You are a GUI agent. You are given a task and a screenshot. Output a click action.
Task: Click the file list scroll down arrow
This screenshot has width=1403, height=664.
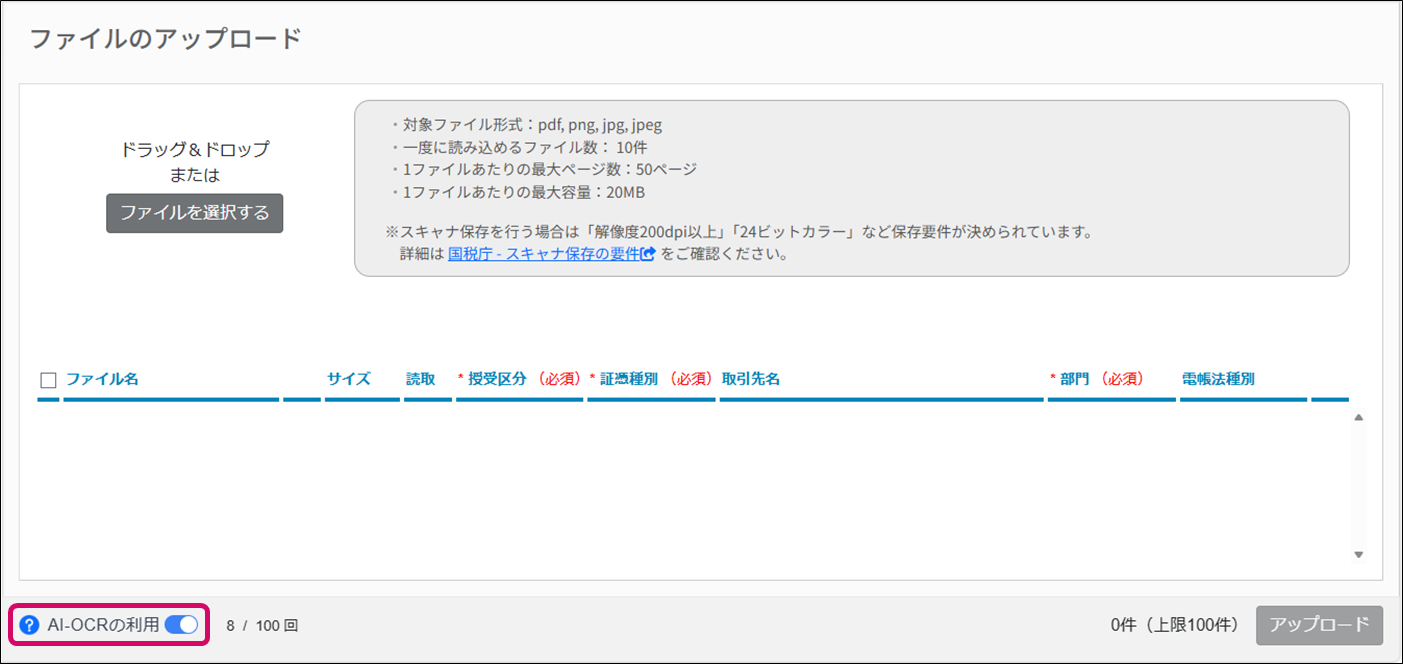[1358, 554]
